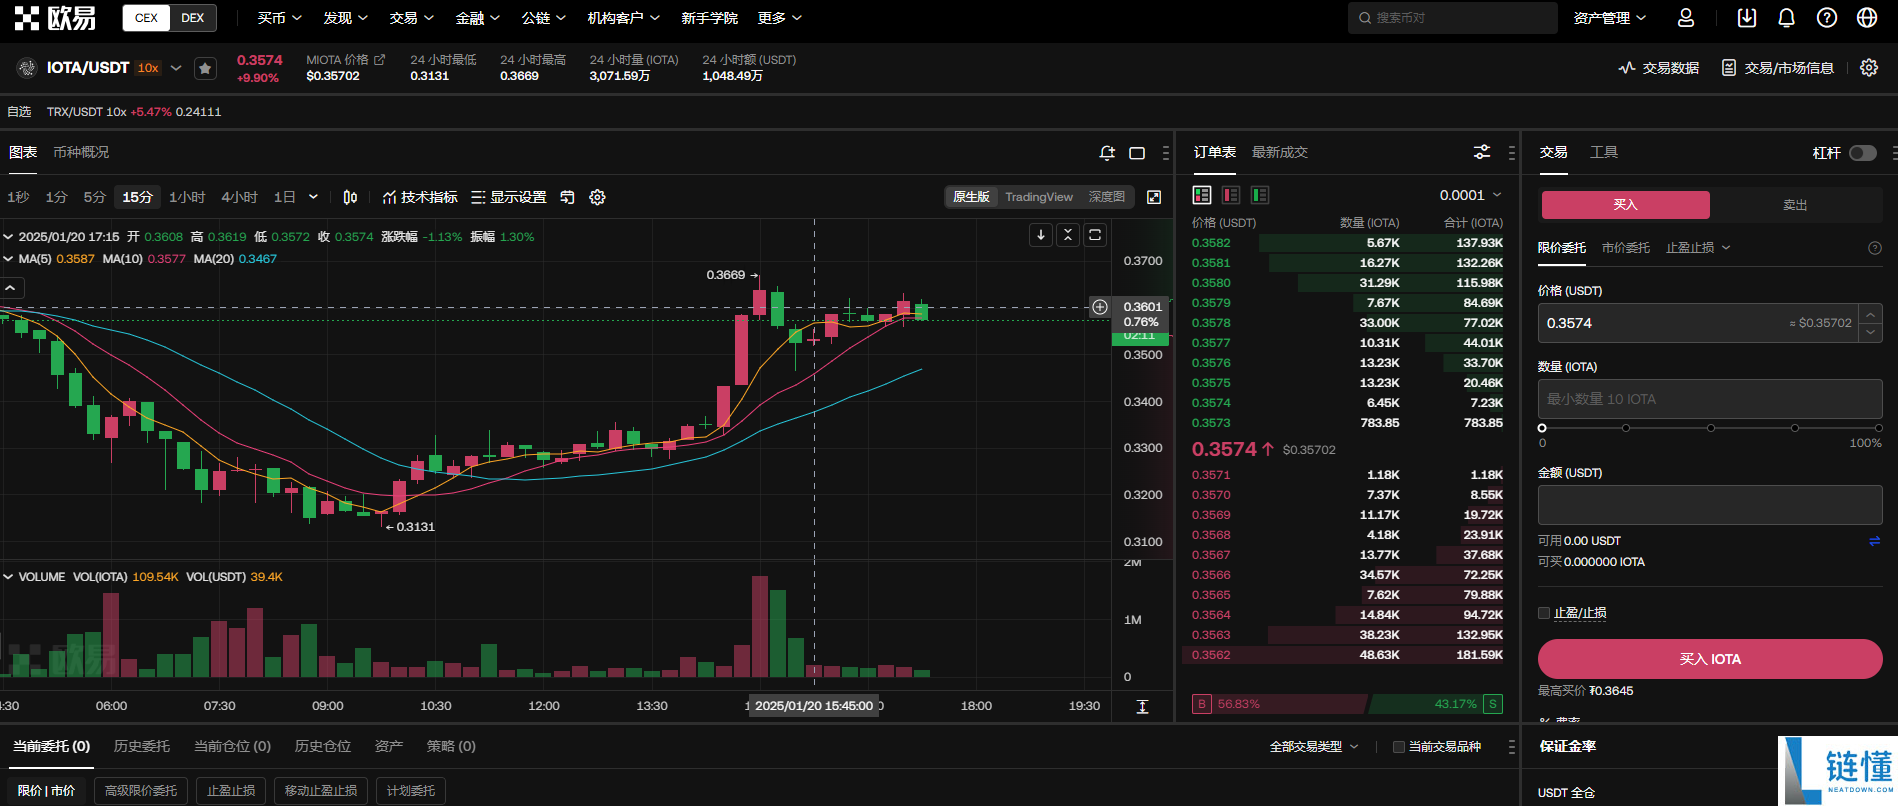This screenshot has height=806, width=1898.
Task: Enable 止盈/止损 checkbox
Action: point(1544,613)
